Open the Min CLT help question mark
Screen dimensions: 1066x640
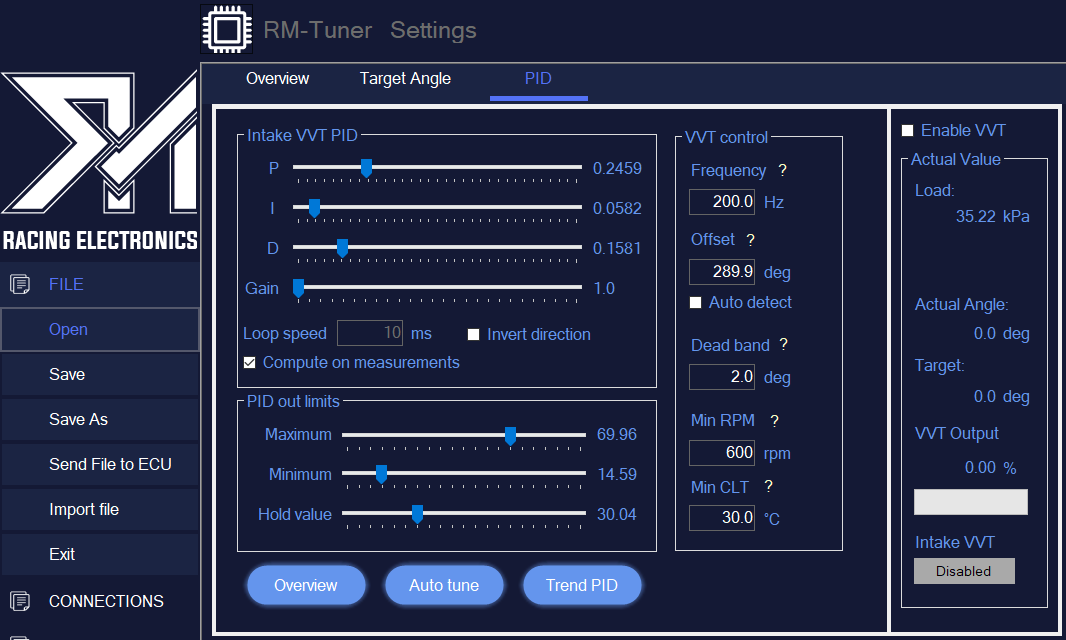[768, 487]
